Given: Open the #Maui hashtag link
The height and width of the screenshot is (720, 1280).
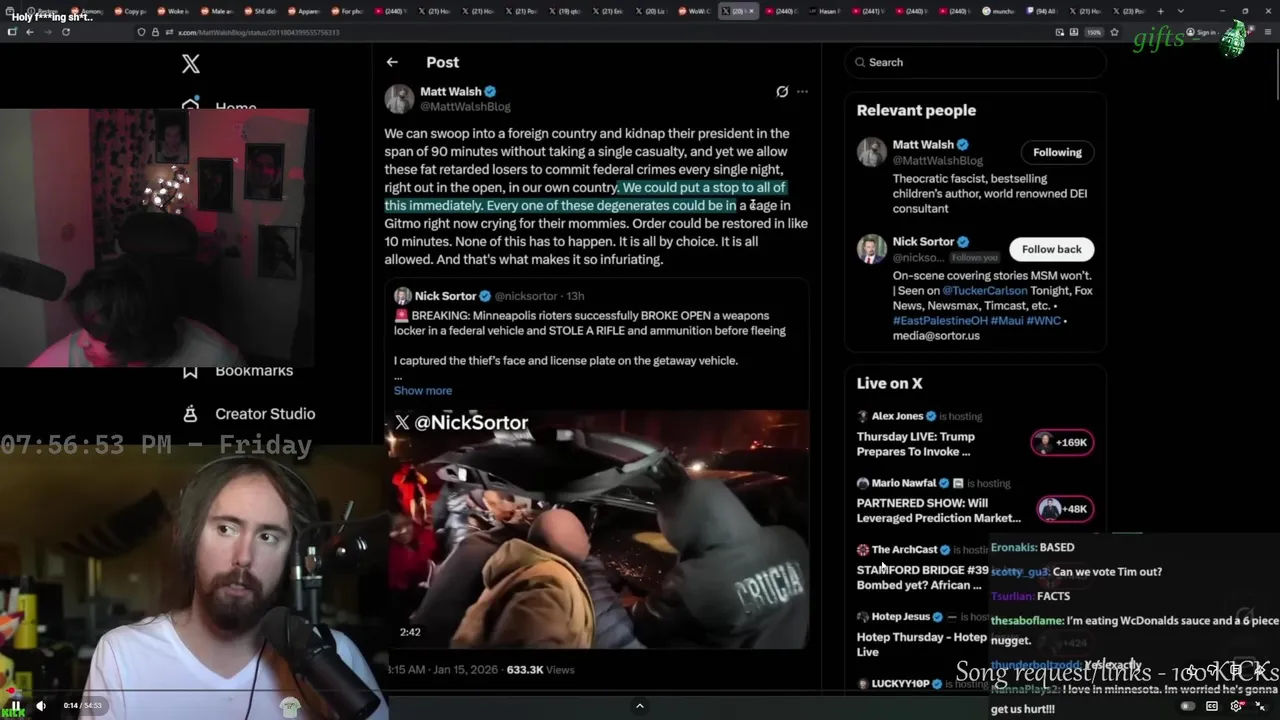Looking at the screenshot, I should pos(1006,320).
